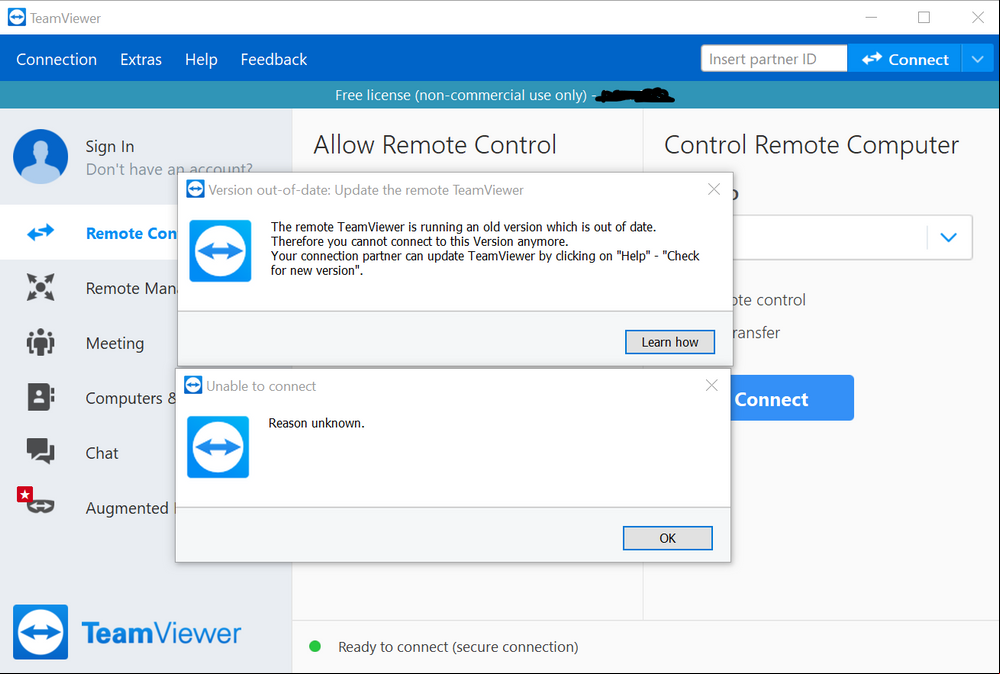
Task: Click TeamViewer logo in Unable to connect dialog
Action: 217,447
